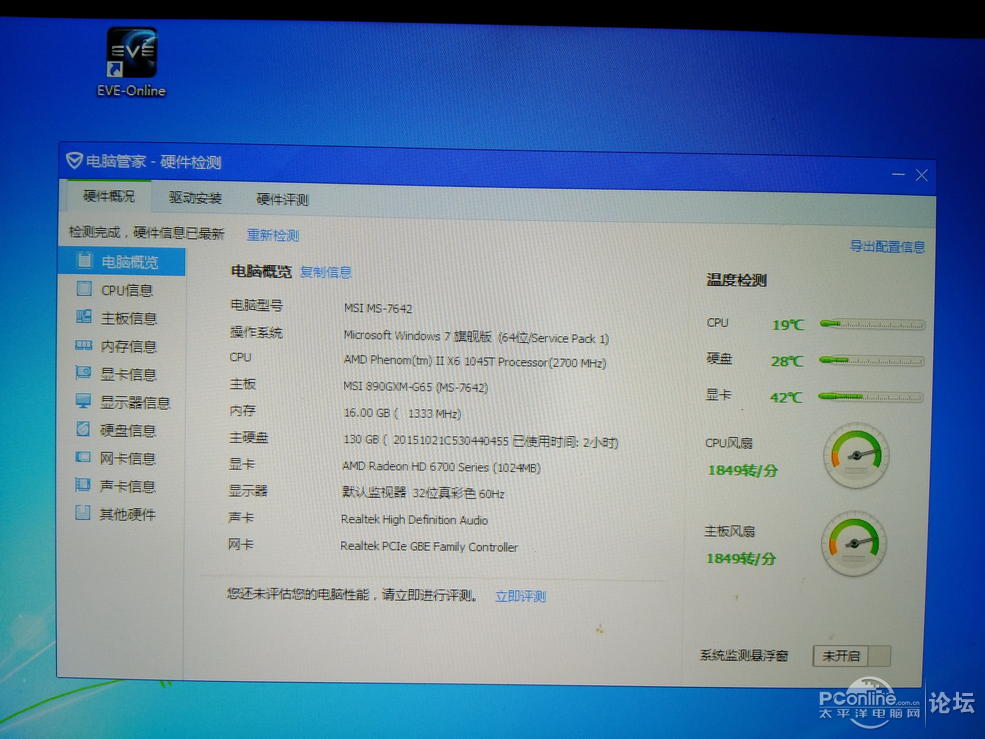Click the CPU风扇 speed gauge
Image resolution: width=985 pixels, height=739 pixels.
click(x=856, y=456)
